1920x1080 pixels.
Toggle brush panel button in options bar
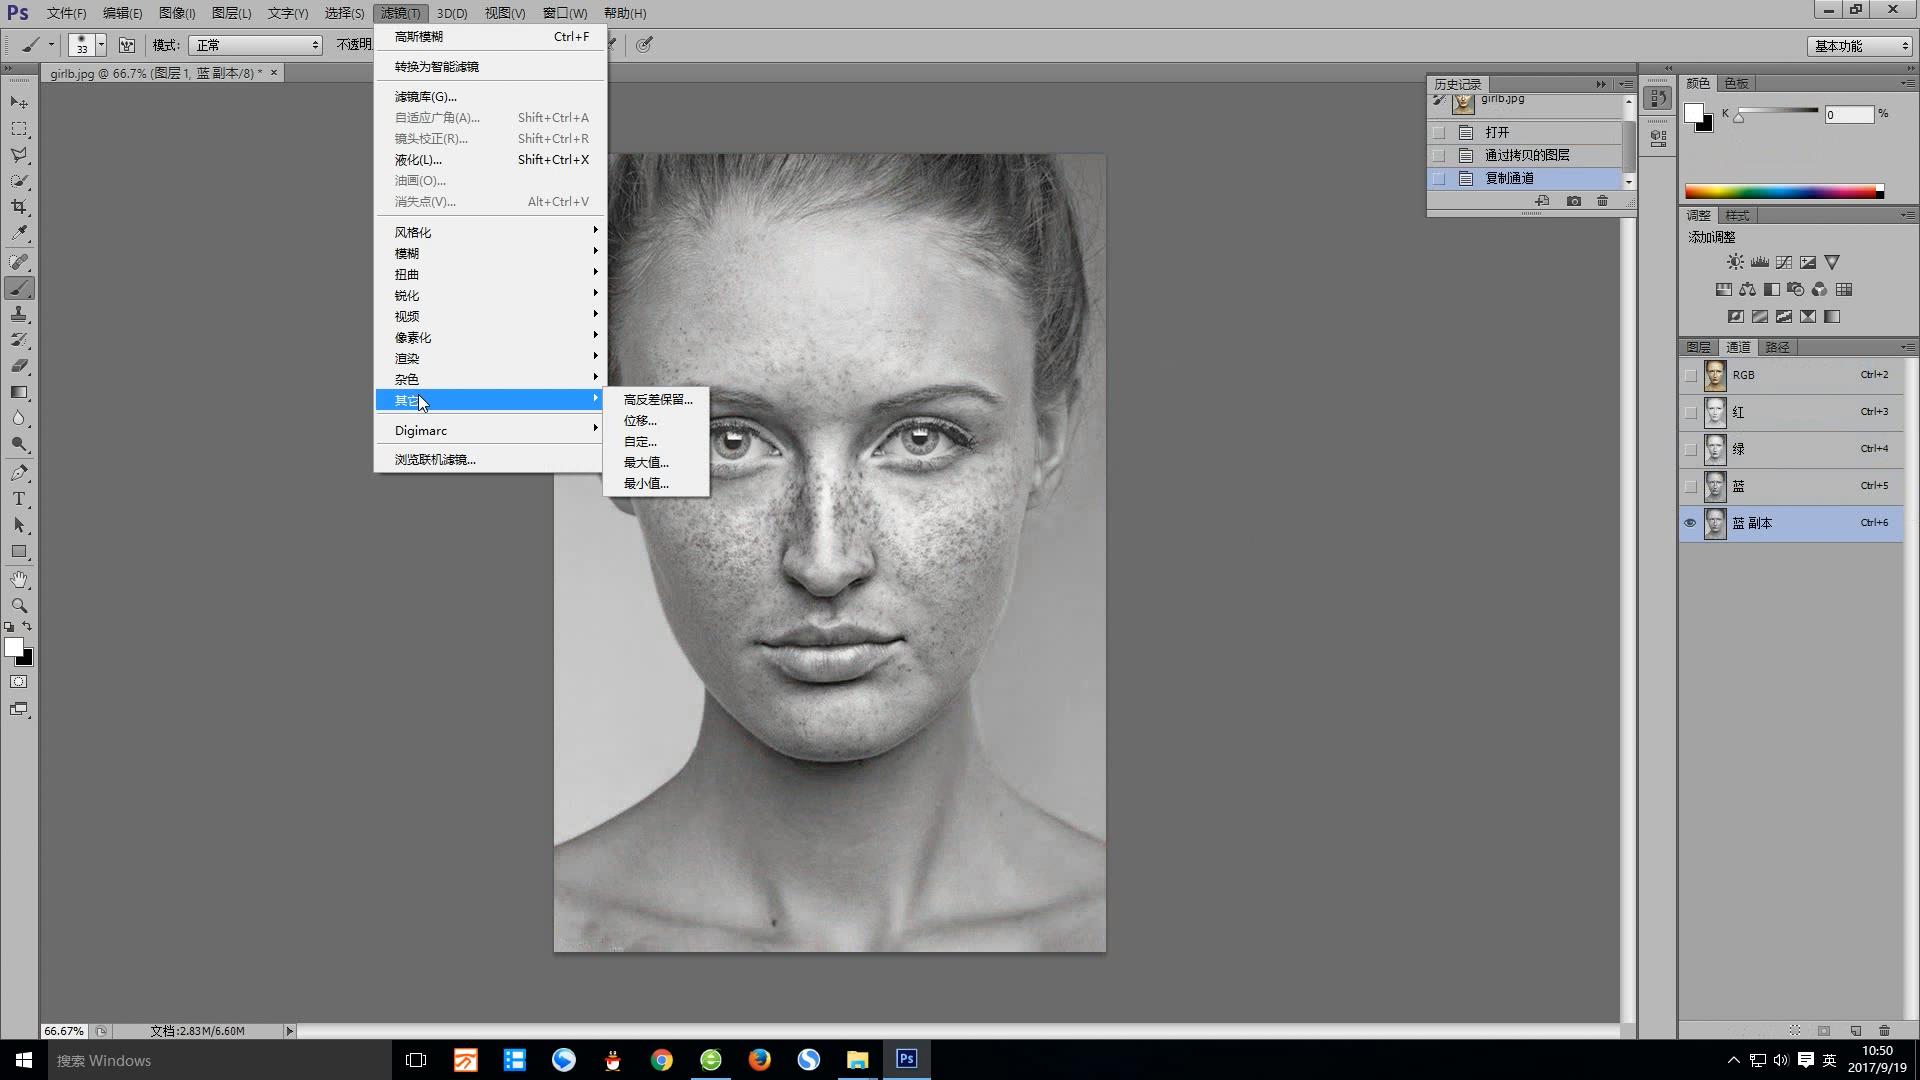(127, 45)
